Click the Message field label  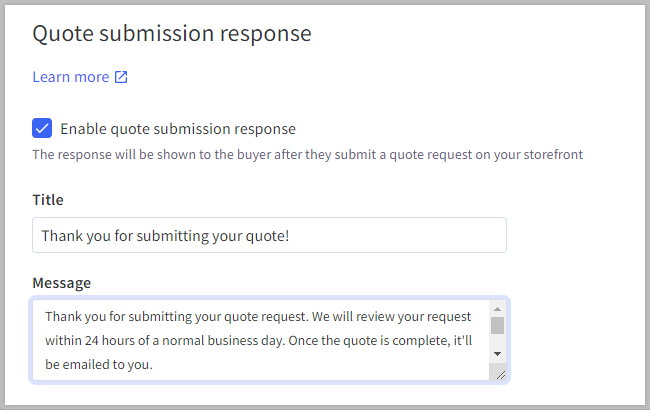pyautogui.click(x=62, y=283)
